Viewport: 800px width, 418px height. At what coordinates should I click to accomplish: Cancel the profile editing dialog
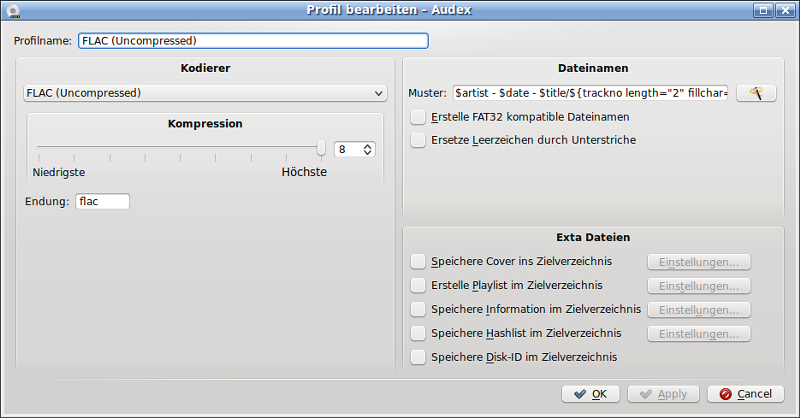click(745, 394)
